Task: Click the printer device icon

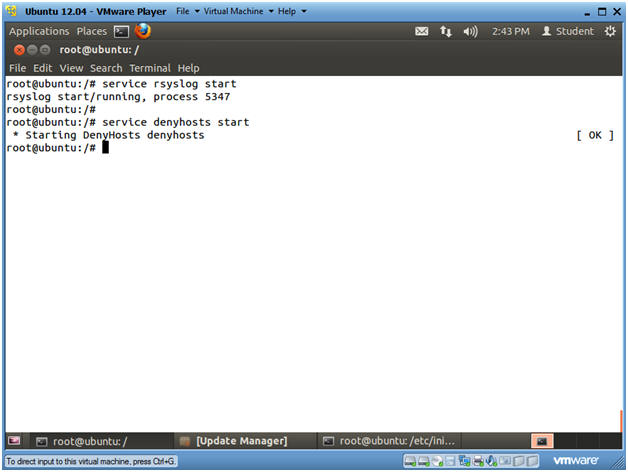Action: [478, 462]
